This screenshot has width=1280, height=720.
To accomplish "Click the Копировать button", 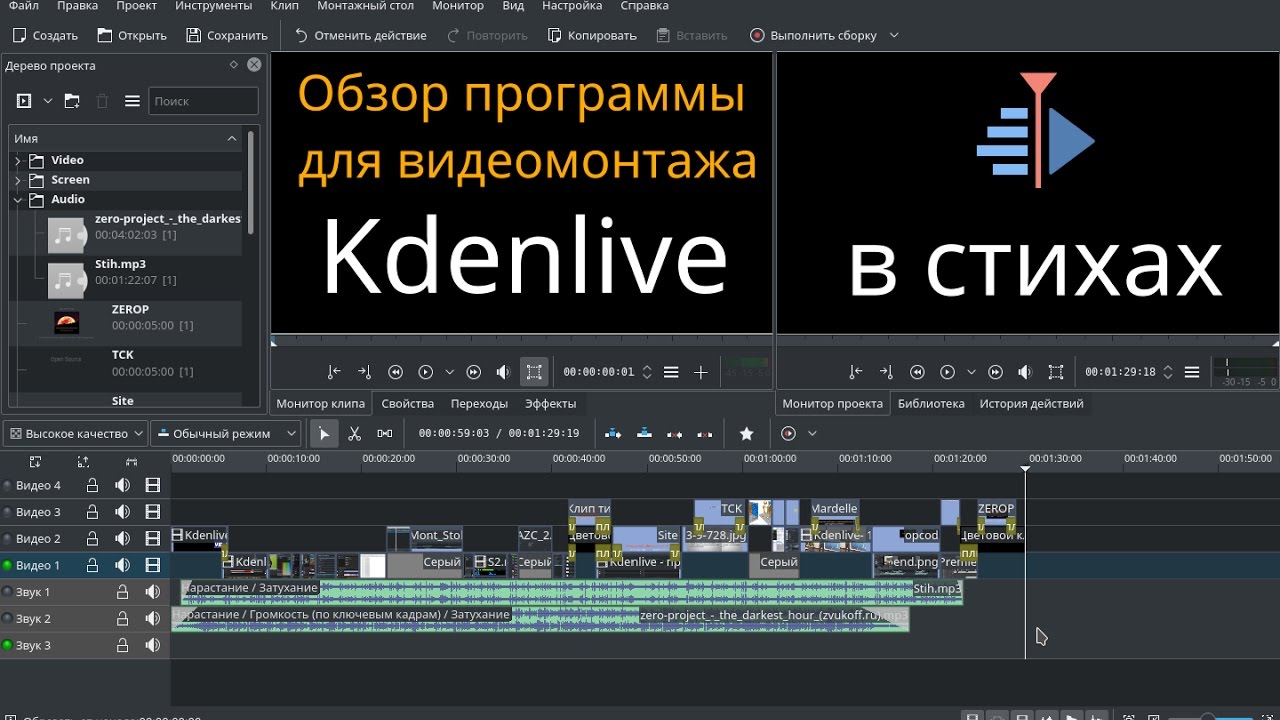I will pyautogui.click(x=592, y=35).
